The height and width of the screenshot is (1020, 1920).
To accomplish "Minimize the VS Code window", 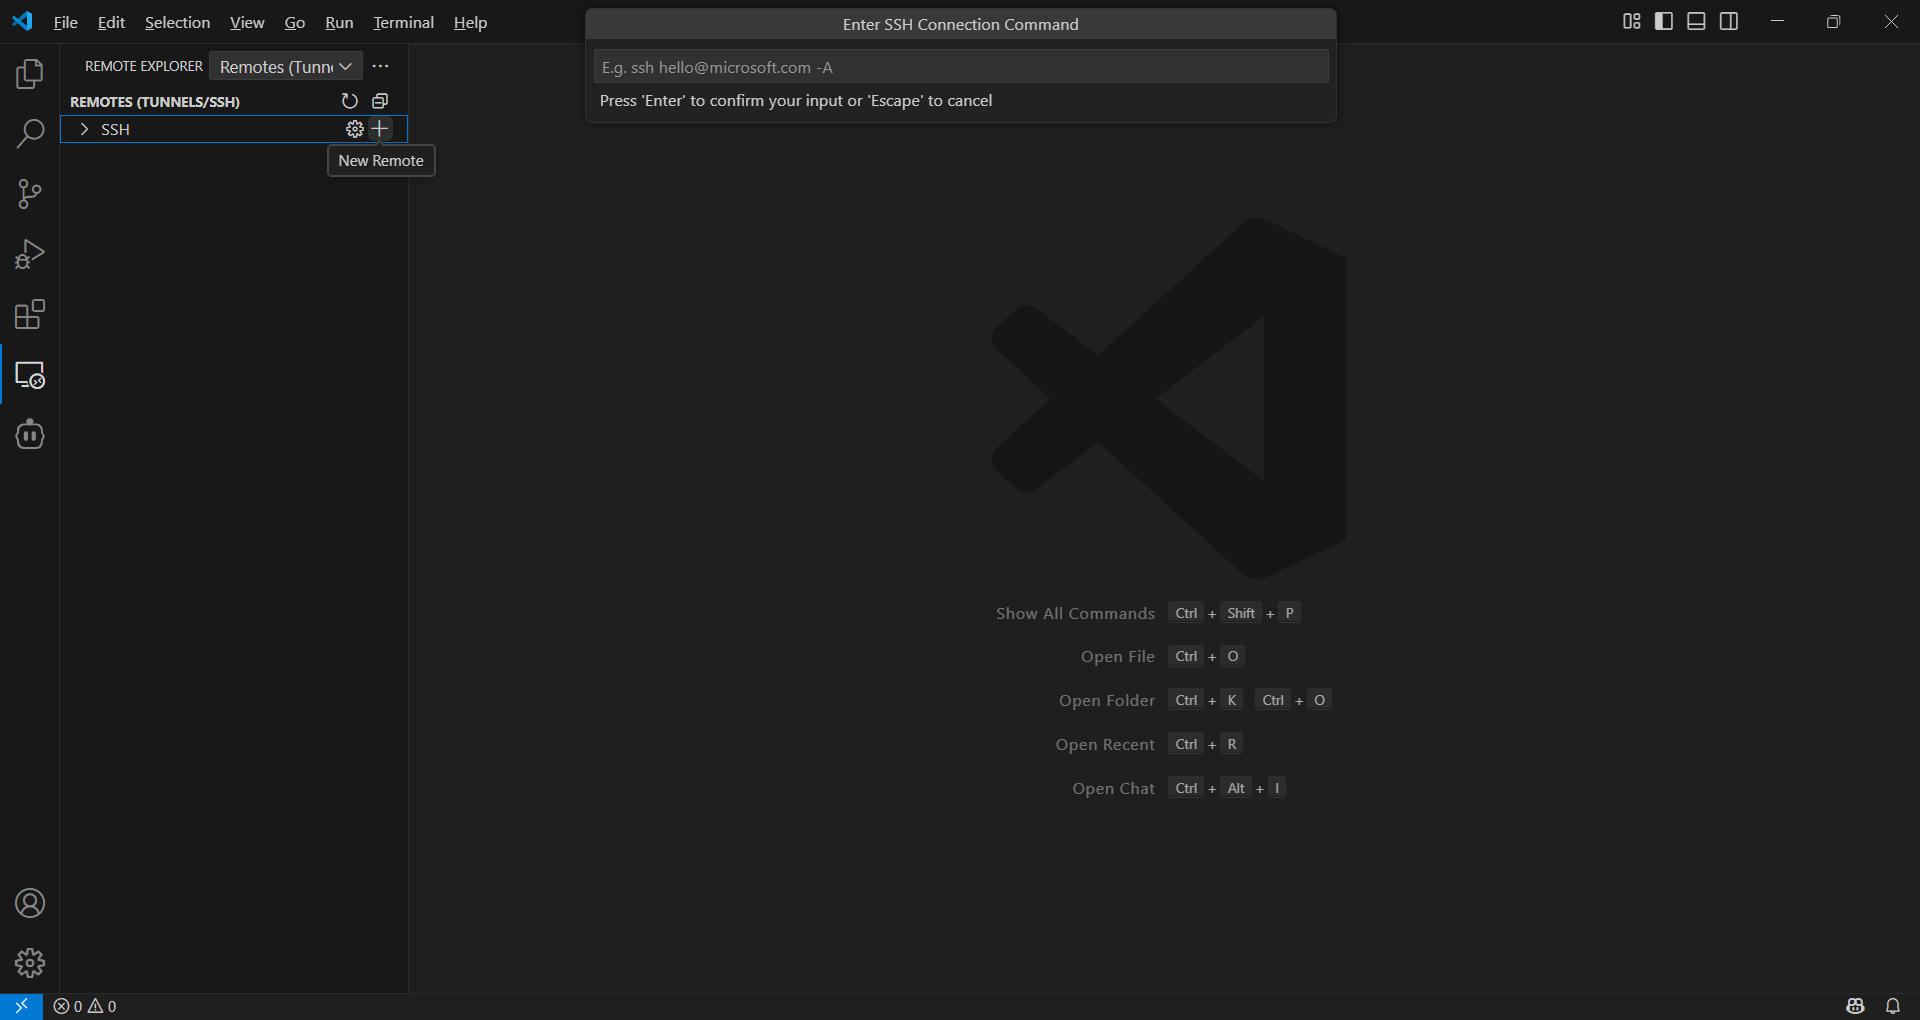I will pos(1777,22).
